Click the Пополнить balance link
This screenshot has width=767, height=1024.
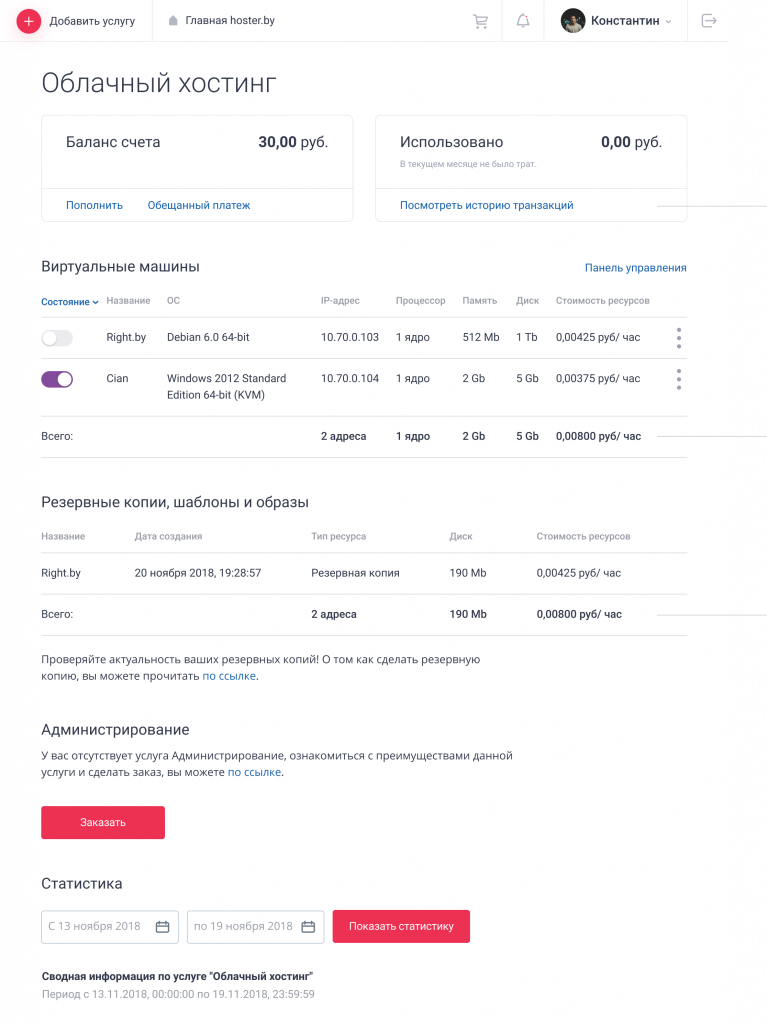[94, 205]
